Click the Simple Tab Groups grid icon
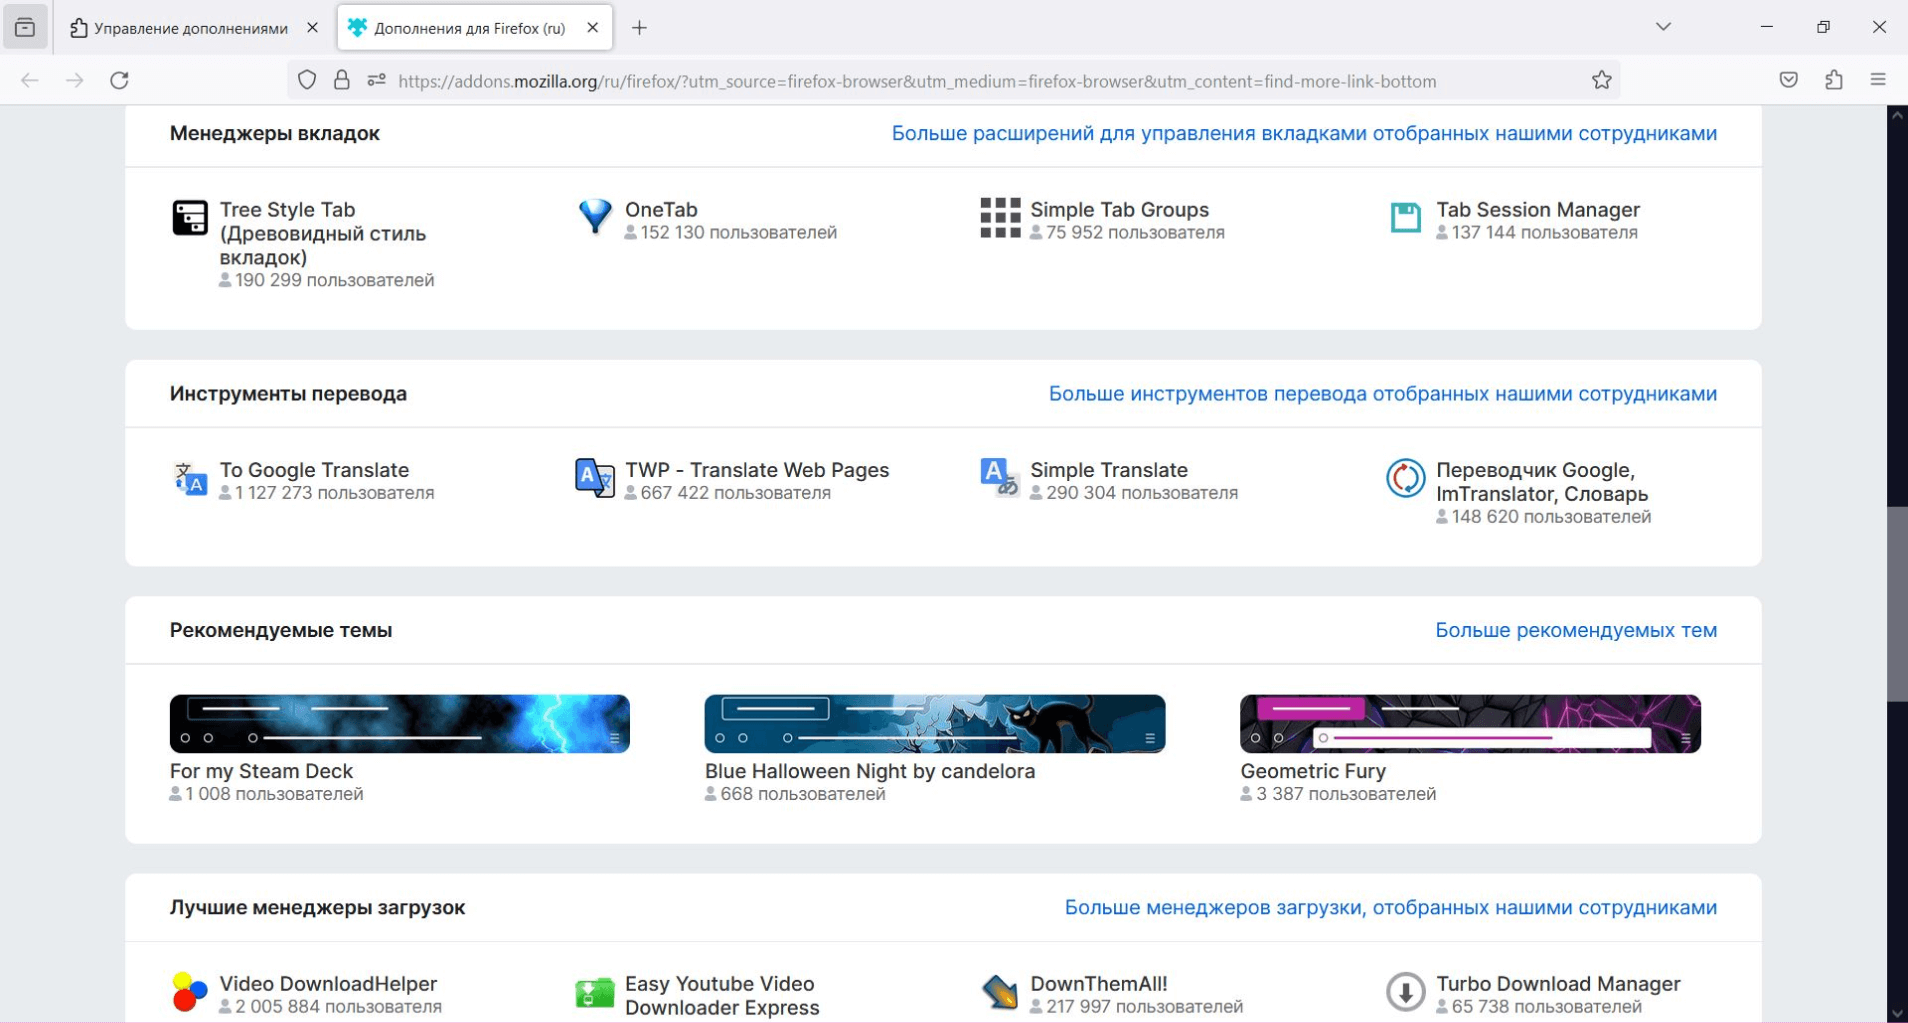1908x1023 pixels. pos(1000,217)
